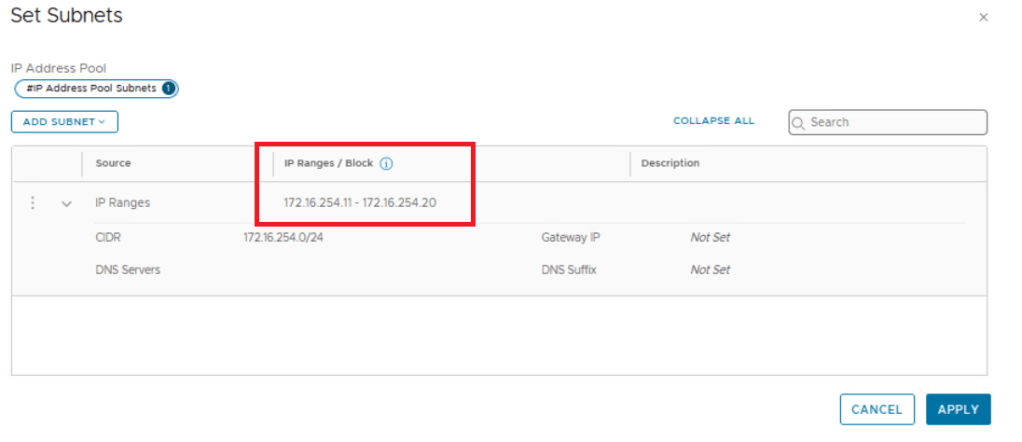Close the Set Subnets dialog
Screen dimensions: 1022x442
pyautogui.click(x=983, y=17)
